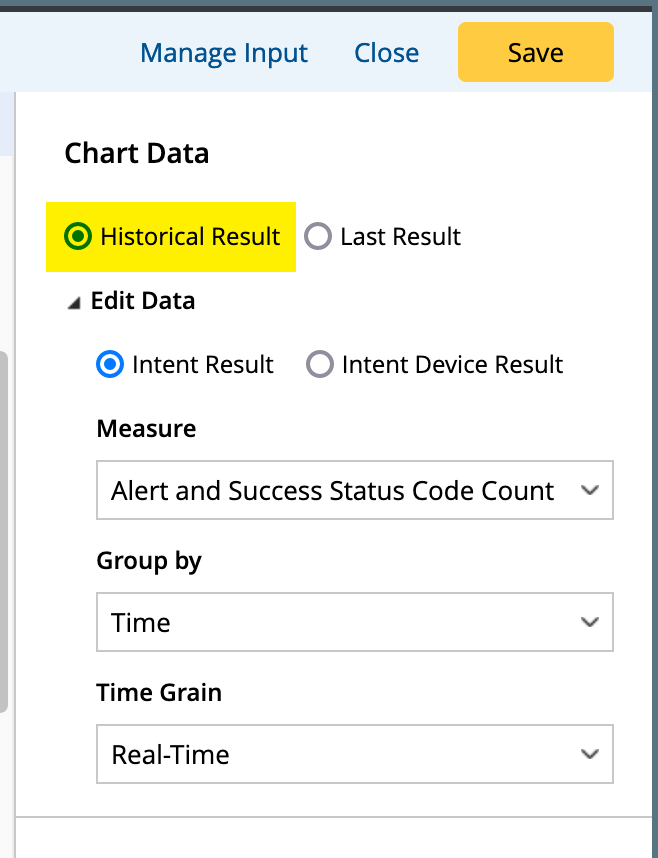Screen dimensions: 658x858
Task: Close the chart editing panel
Action: [x=386, y=53]
